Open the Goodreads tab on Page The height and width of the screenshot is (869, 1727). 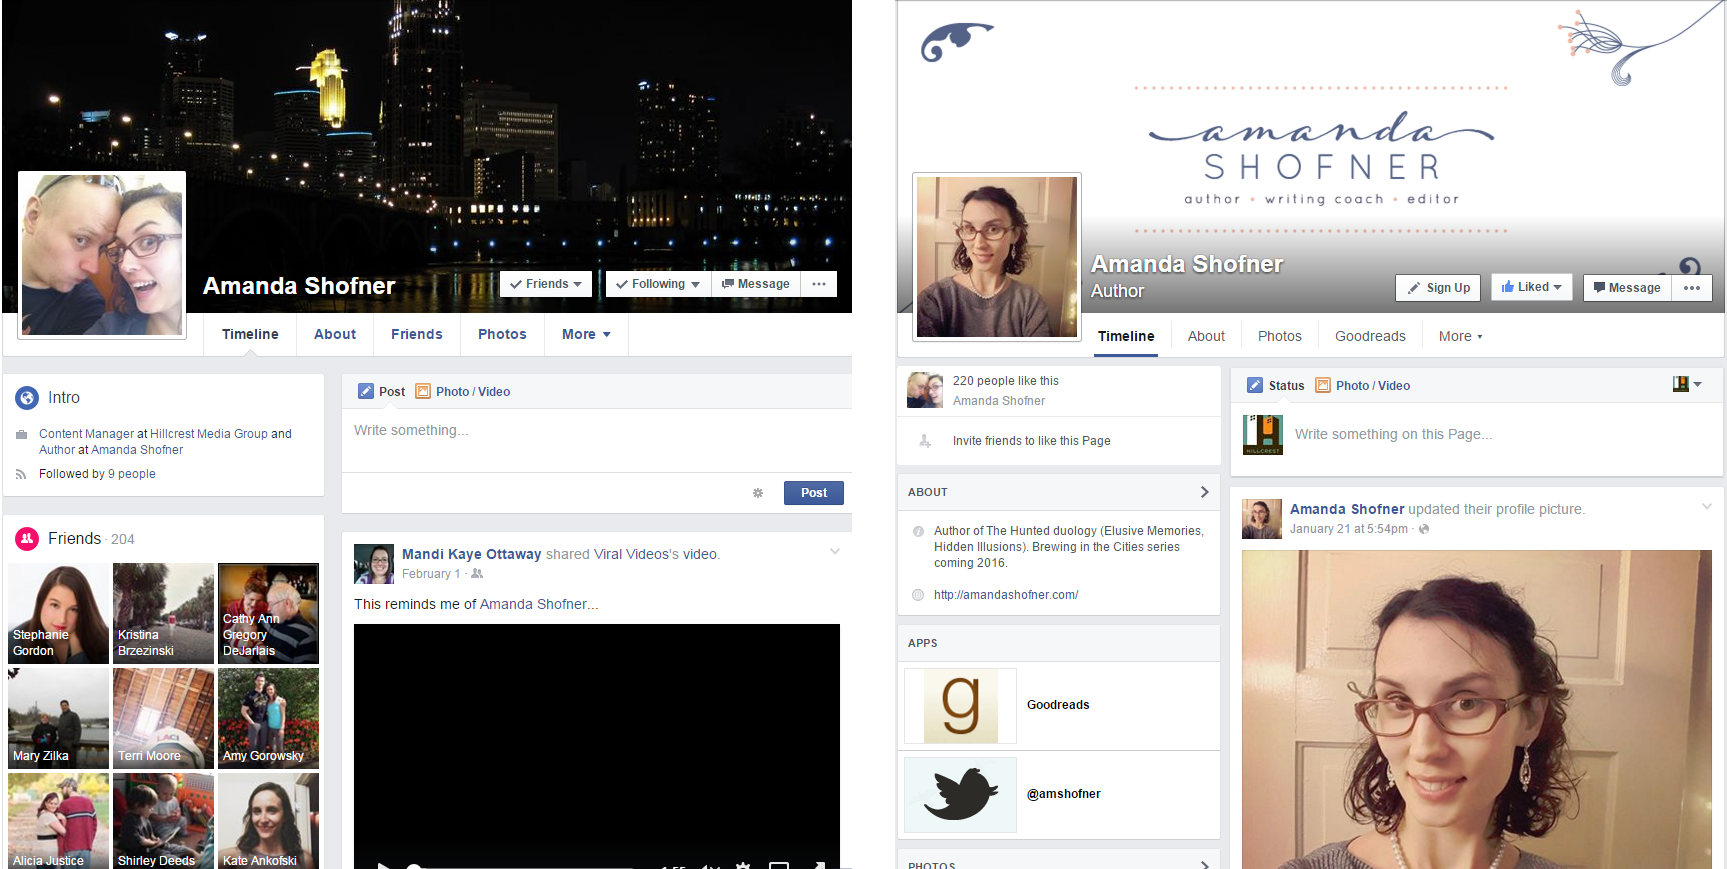[1370, 337]
